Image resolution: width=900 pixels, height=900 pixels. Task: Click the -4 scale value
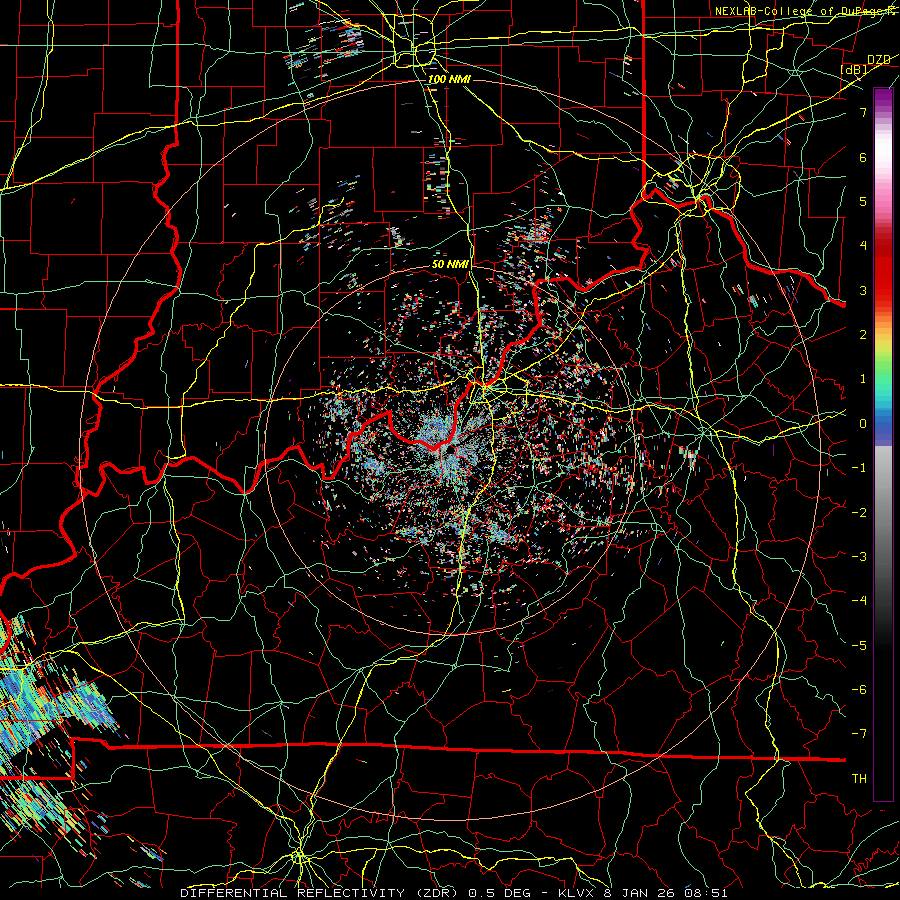point(859,600)
